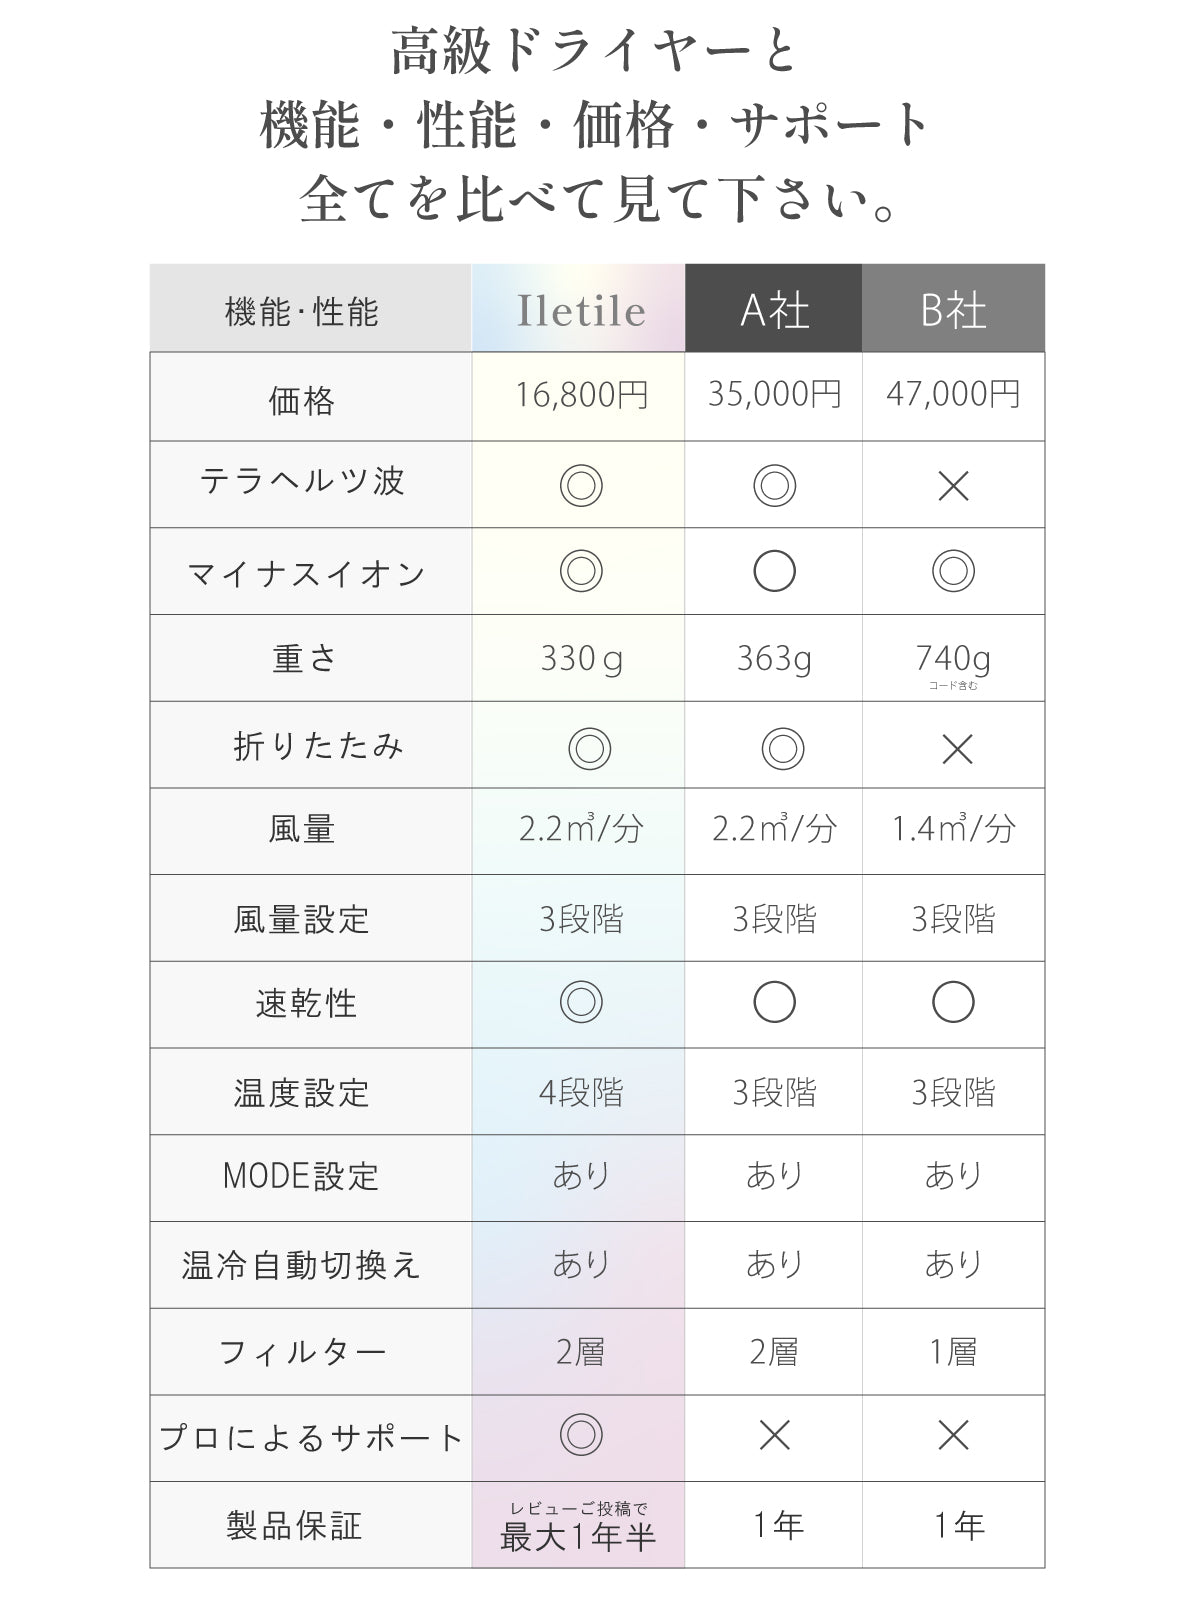Image resolution: width=1200 pixels, height=1600 pixels.
Task: Click the X mark in A社's プロによるサポート row
Action: [774, 1436]
